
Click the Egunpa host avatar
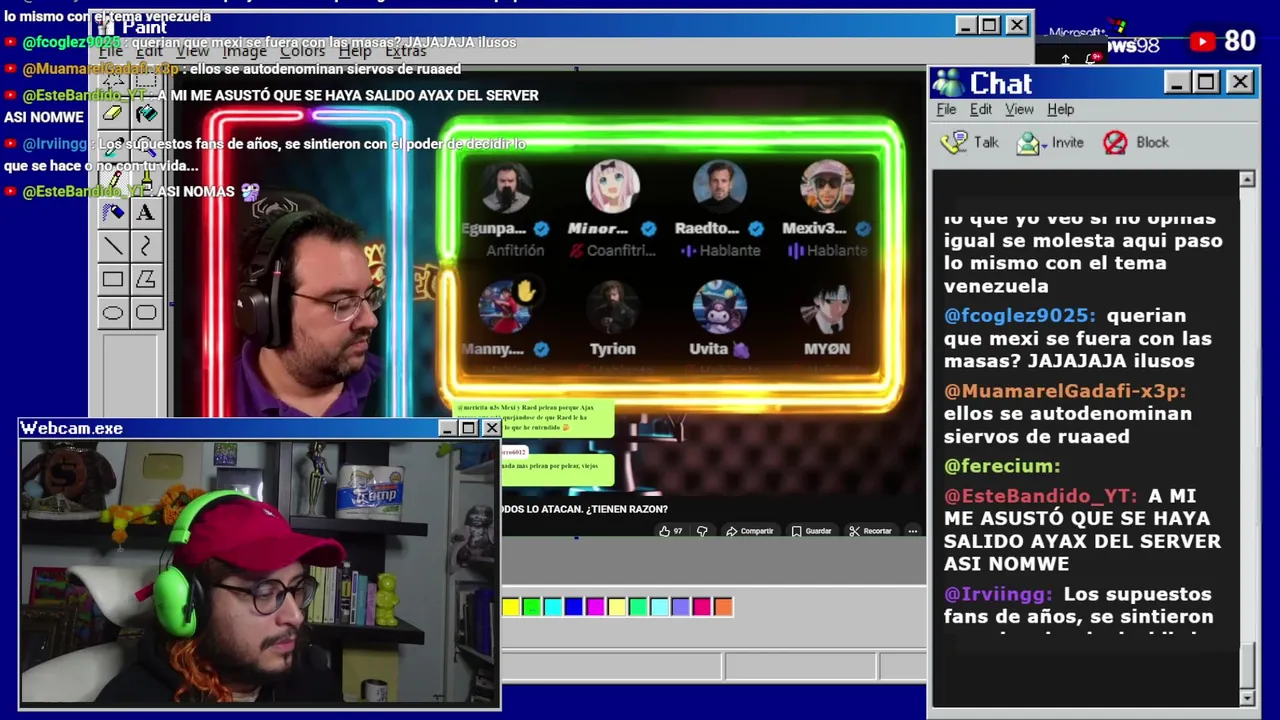[505, 187]
